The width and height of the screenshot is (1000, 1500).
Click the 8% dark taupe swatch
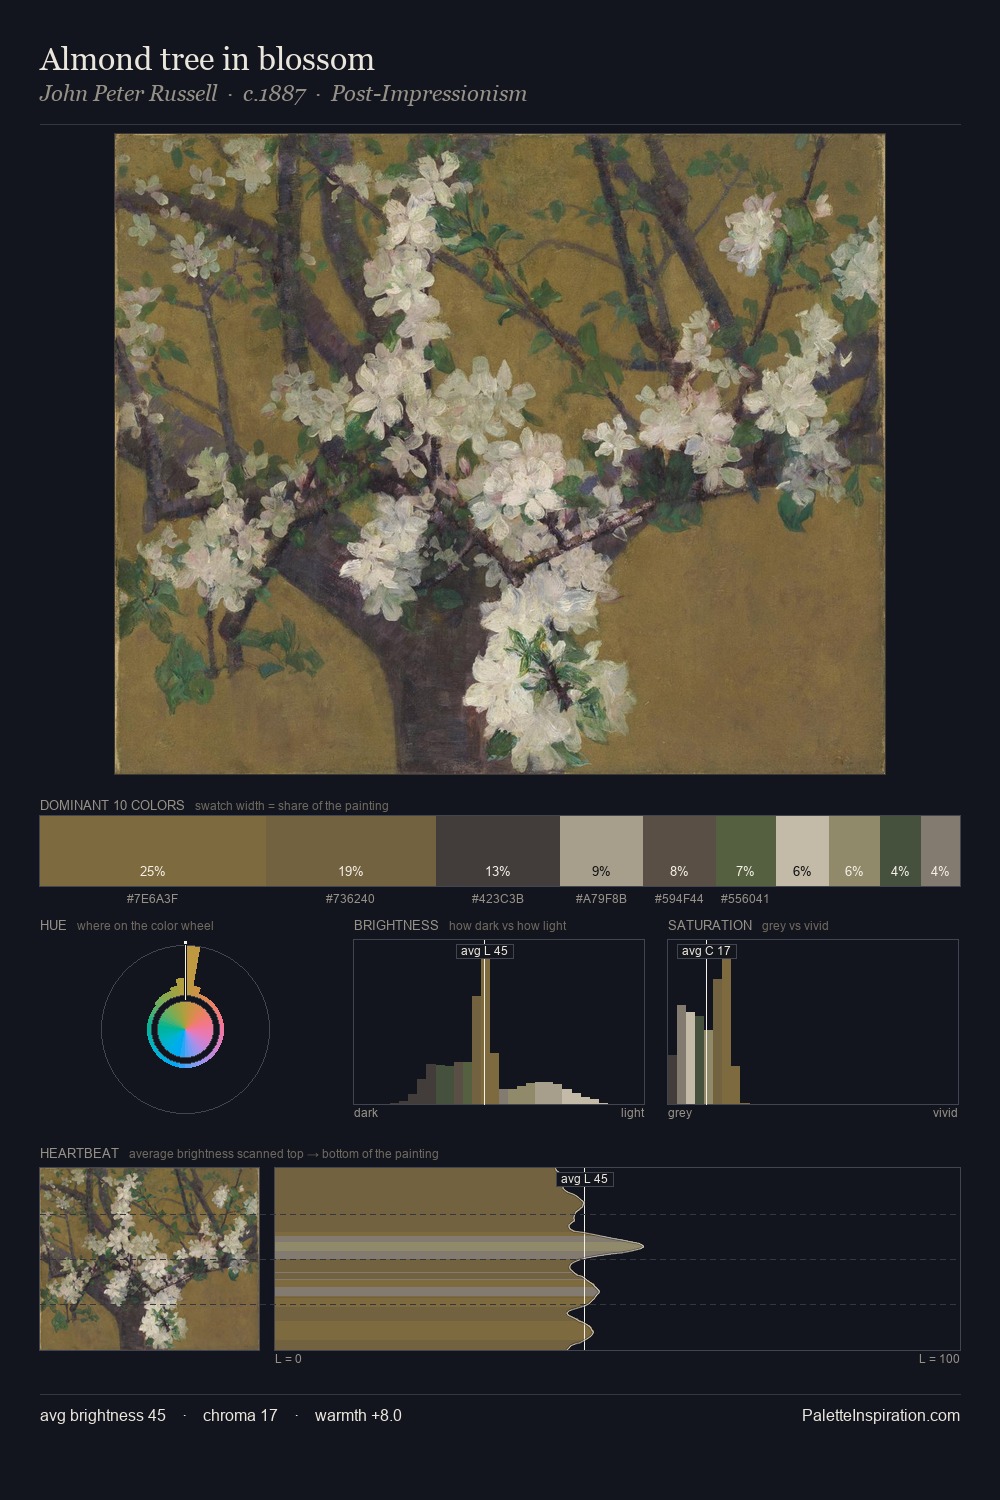click(x=679, y=851)
